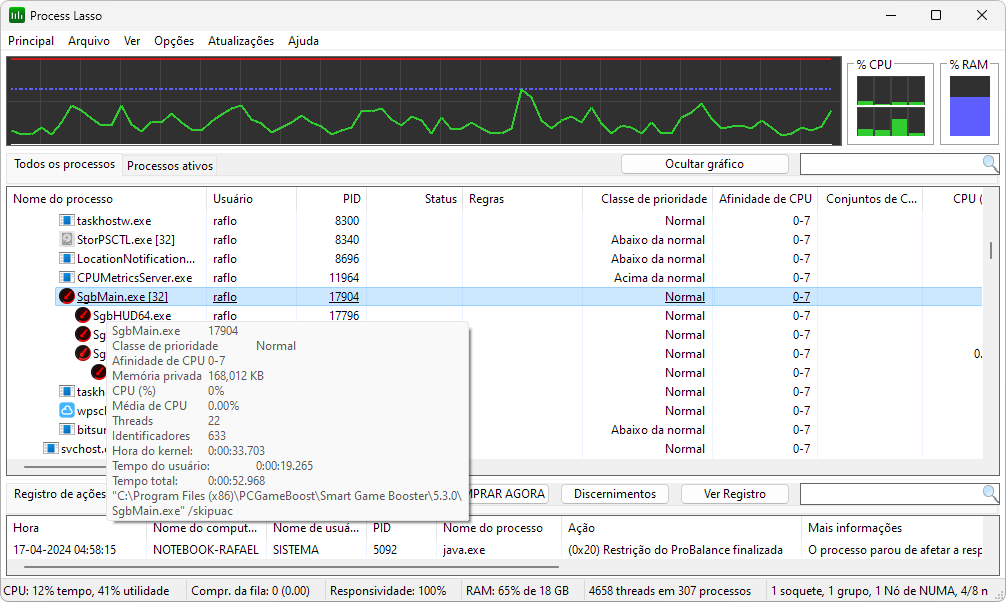The width and height of the screenshot is (1006, 602).
Task: Focus the action log search field
Action: (891, 494)
